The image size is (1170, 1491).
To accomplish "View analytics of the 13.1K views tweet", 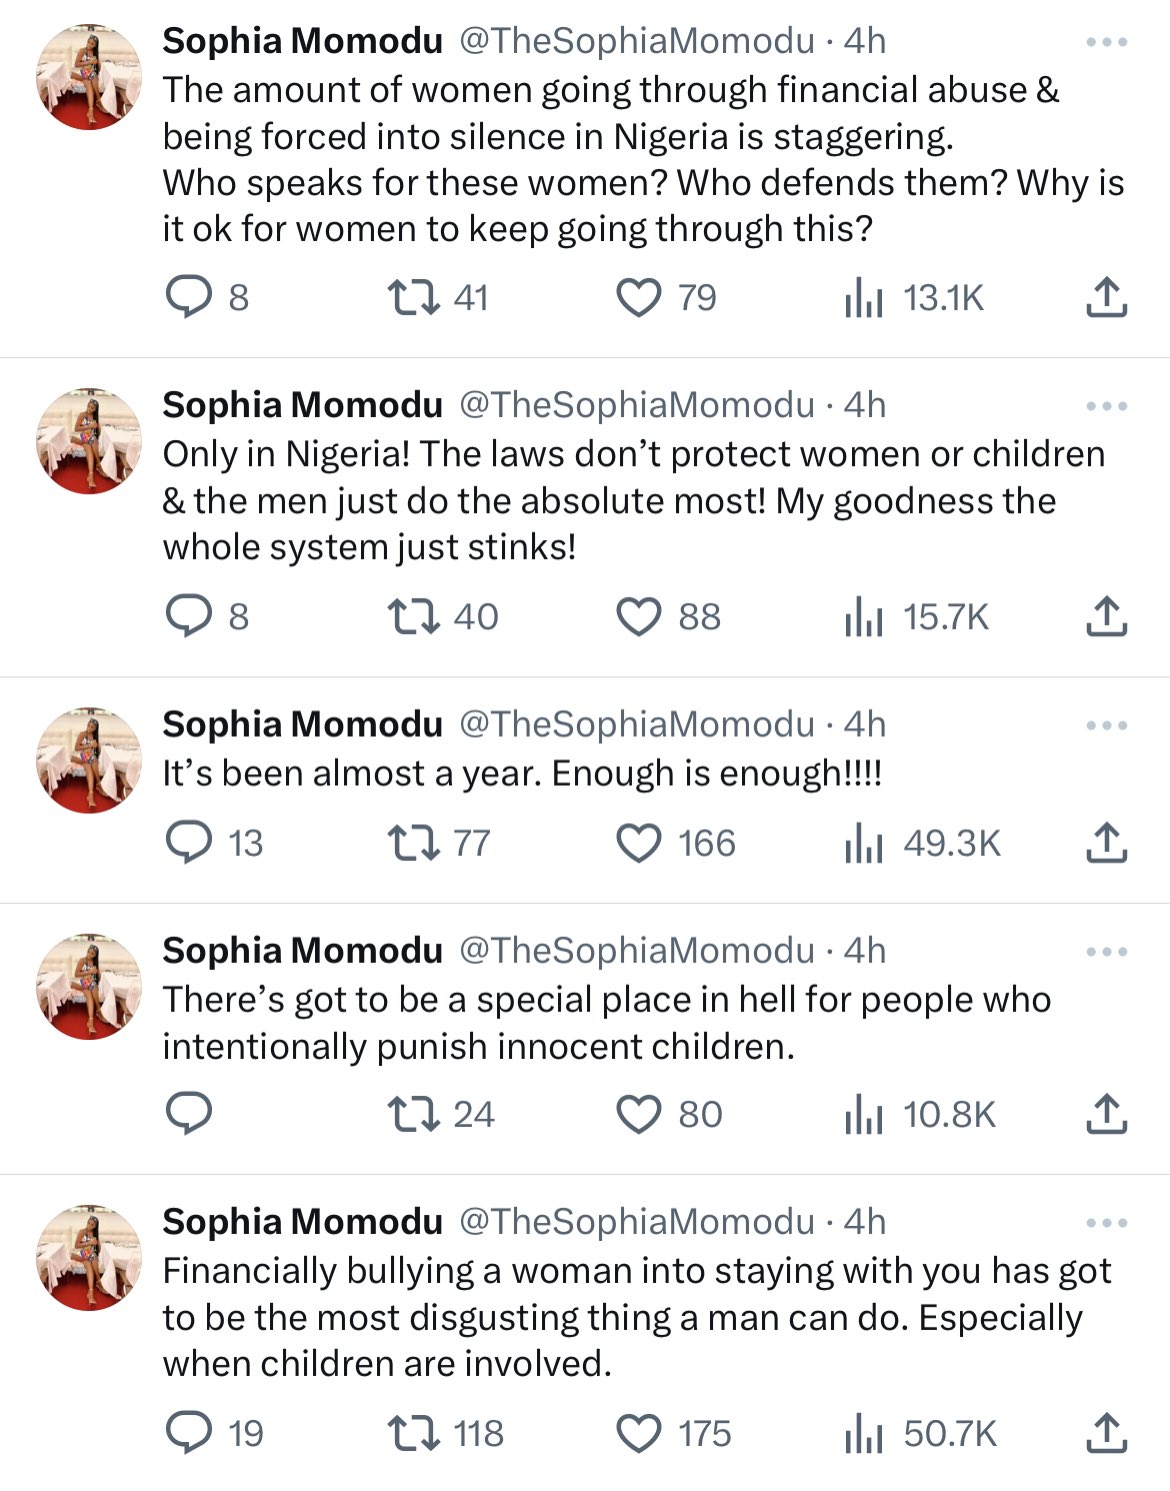I will tap(864, 298).
